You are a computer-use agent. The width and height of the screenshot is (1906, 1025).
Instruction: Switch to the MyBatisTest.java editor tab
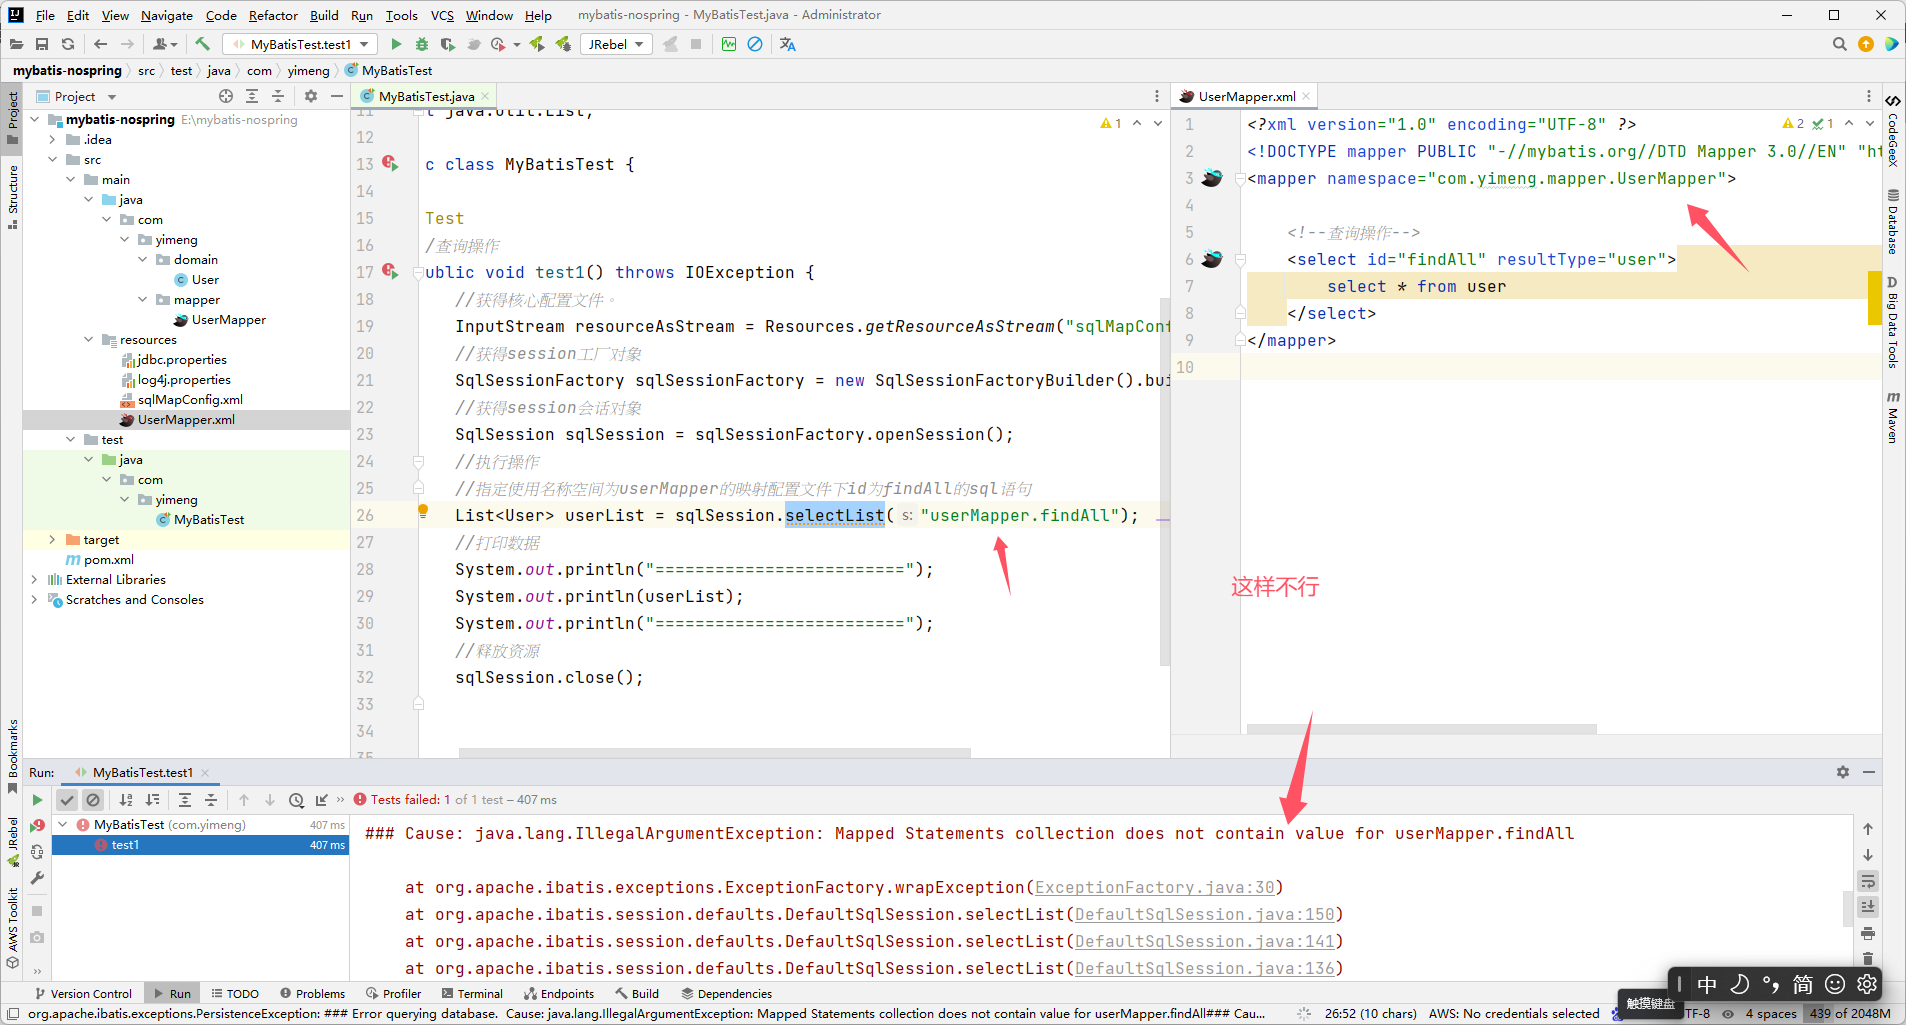click(425, 96)
